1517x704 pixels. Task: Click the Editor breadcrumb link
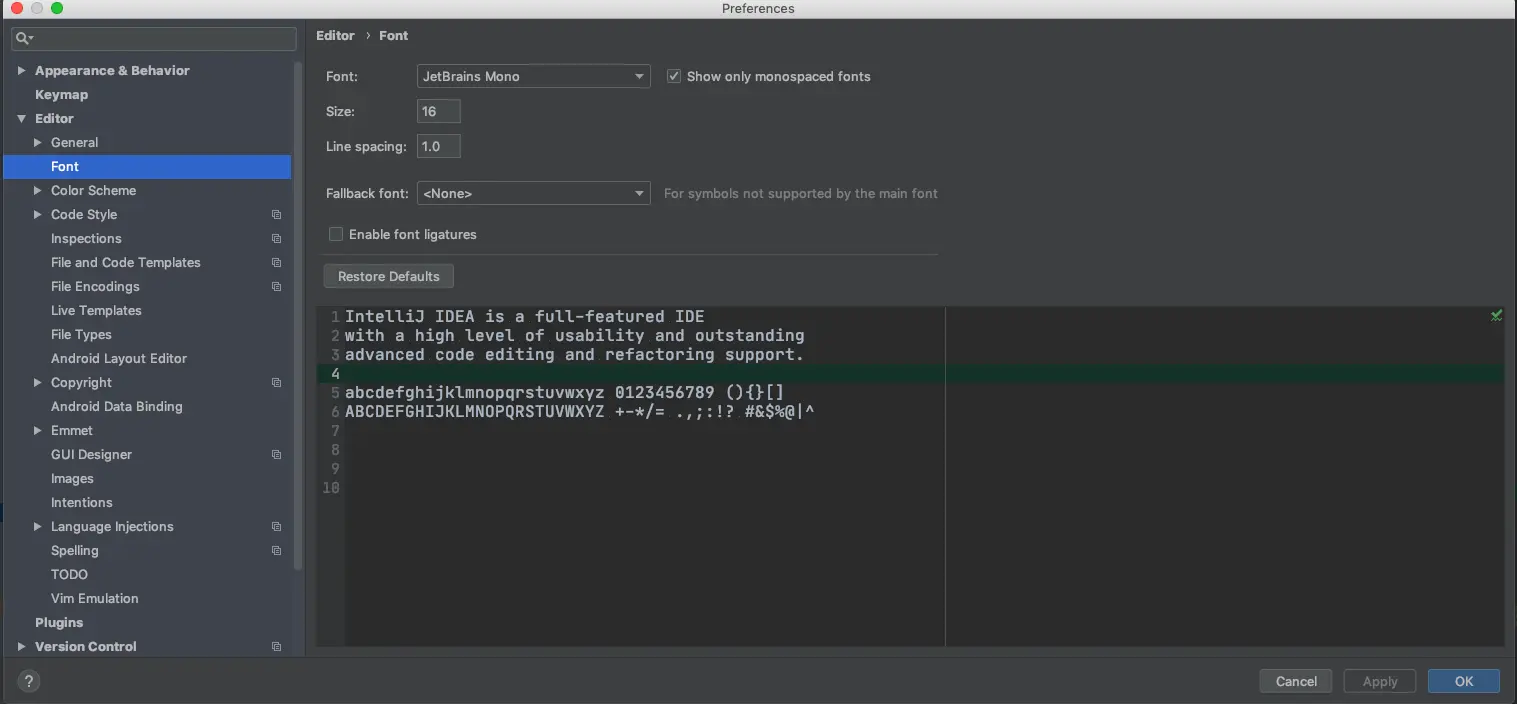[x=335, y=36]
